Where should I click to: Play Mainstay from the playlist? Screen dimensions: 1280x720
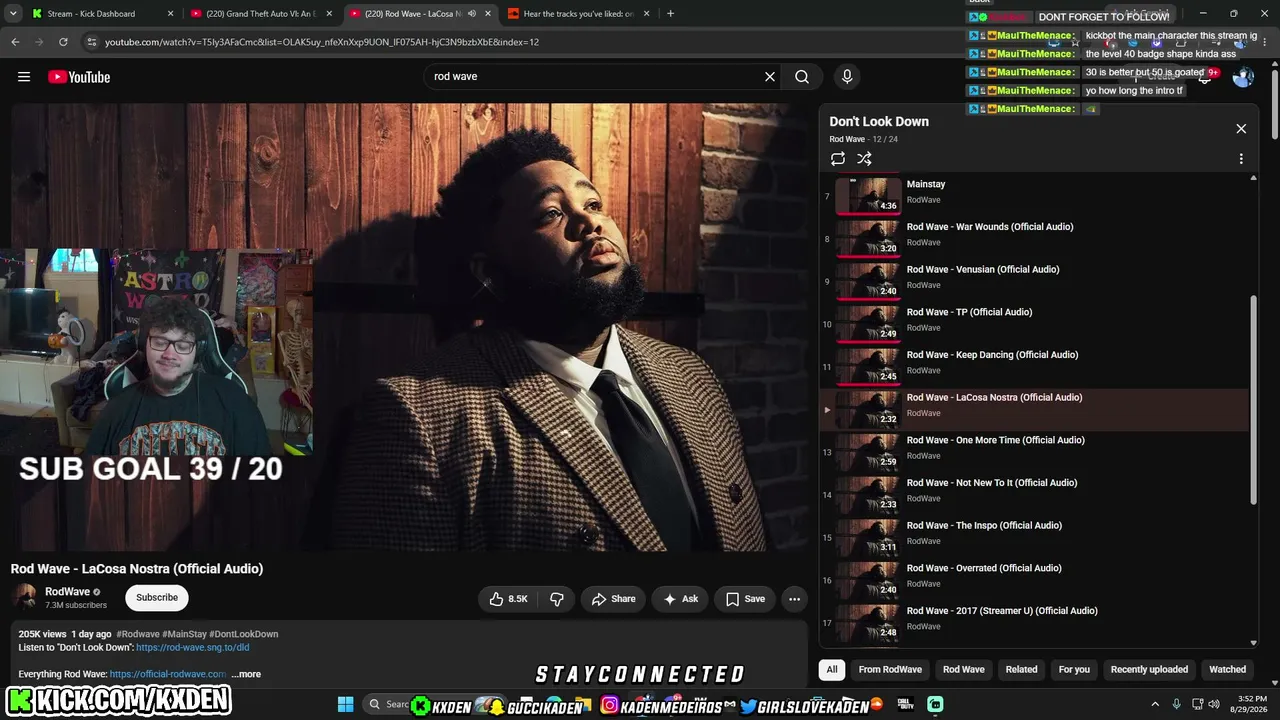[x=1035, y=194]
